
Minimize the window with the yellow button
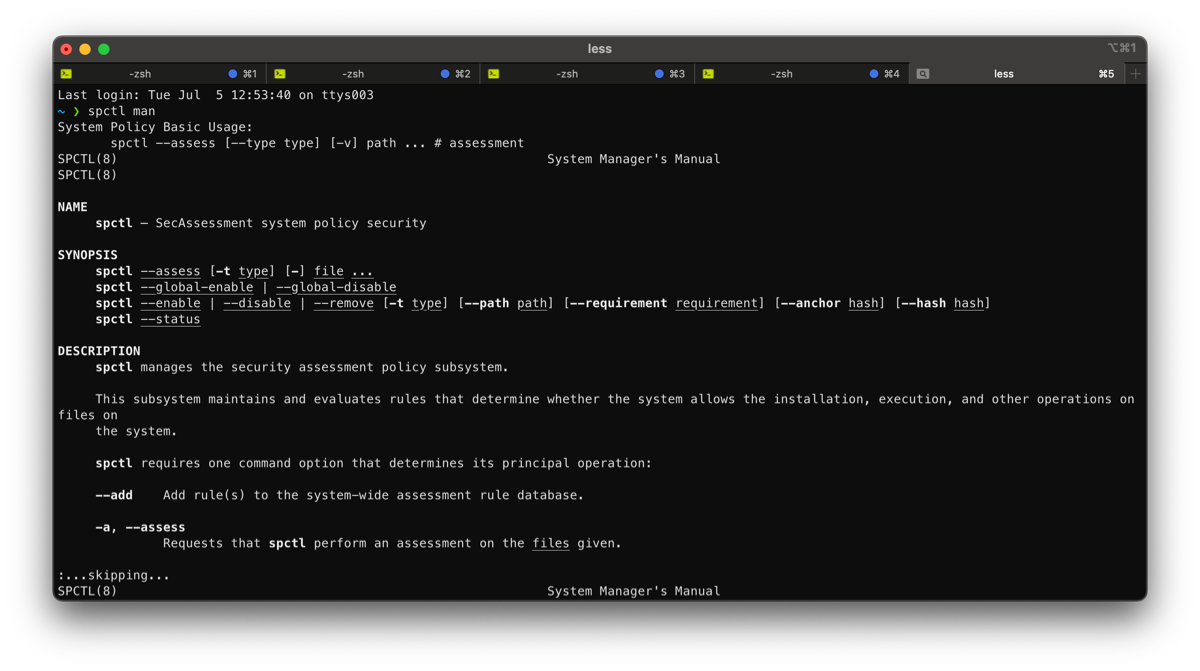pos(85,49)
